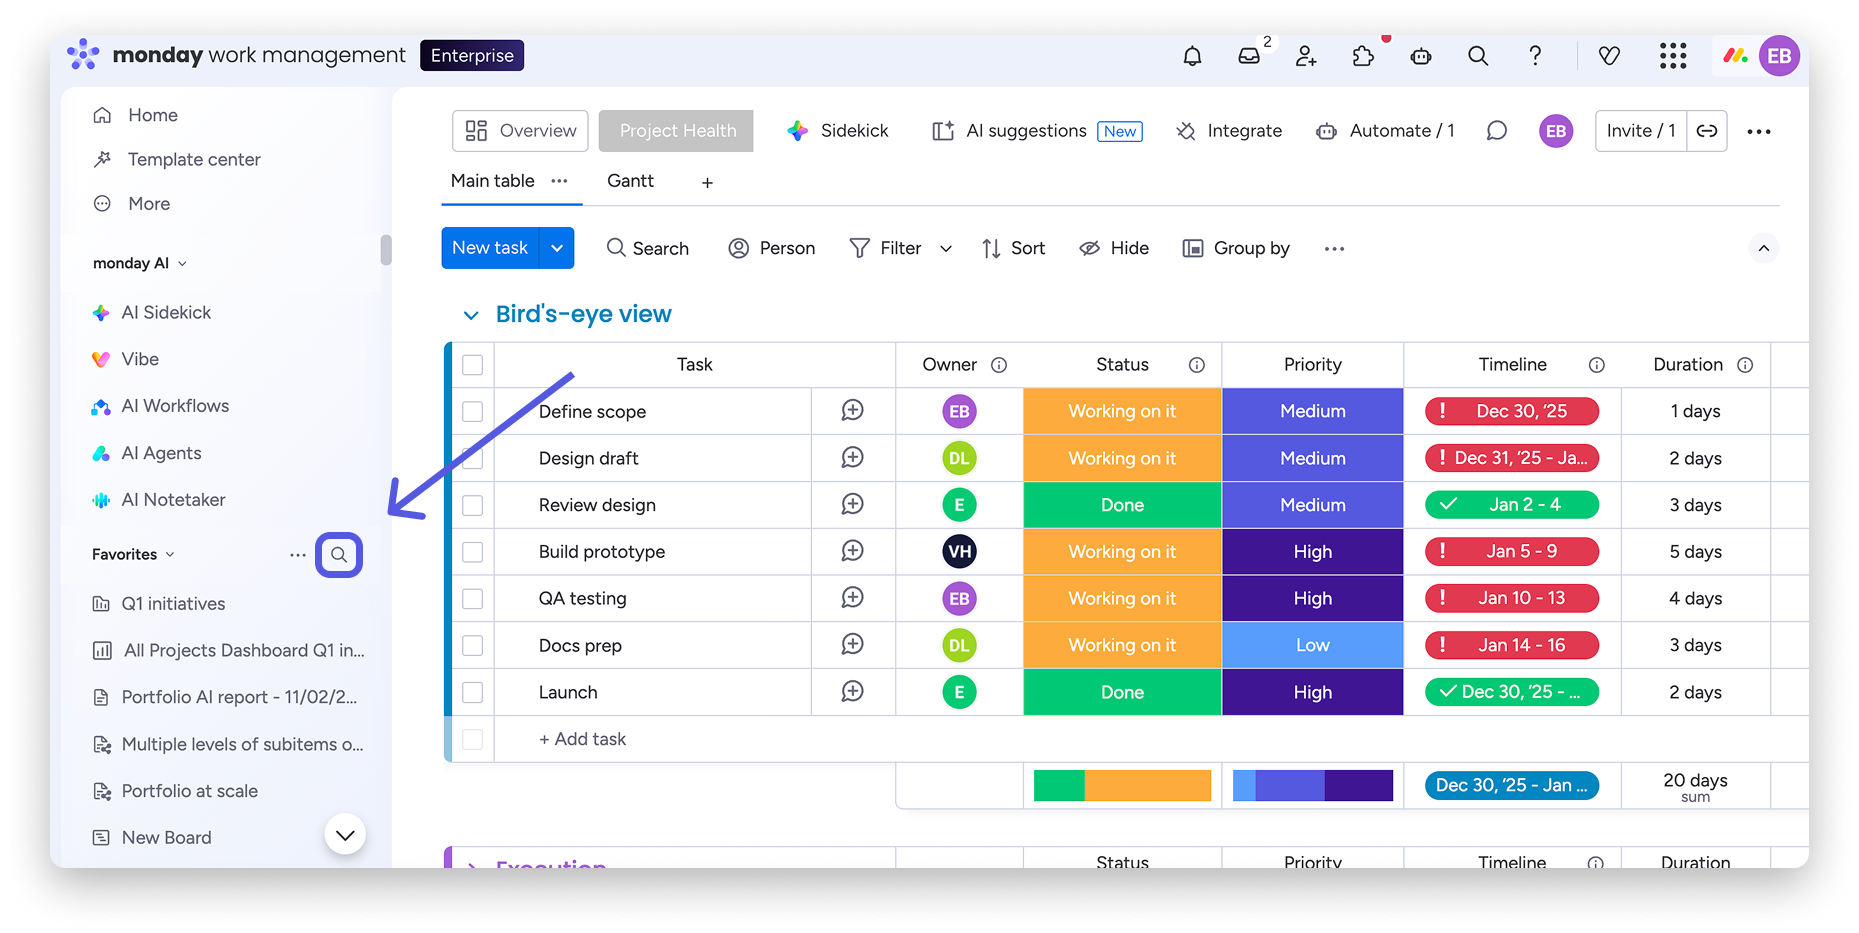Open the notifications bell

tap(1192, 56)
